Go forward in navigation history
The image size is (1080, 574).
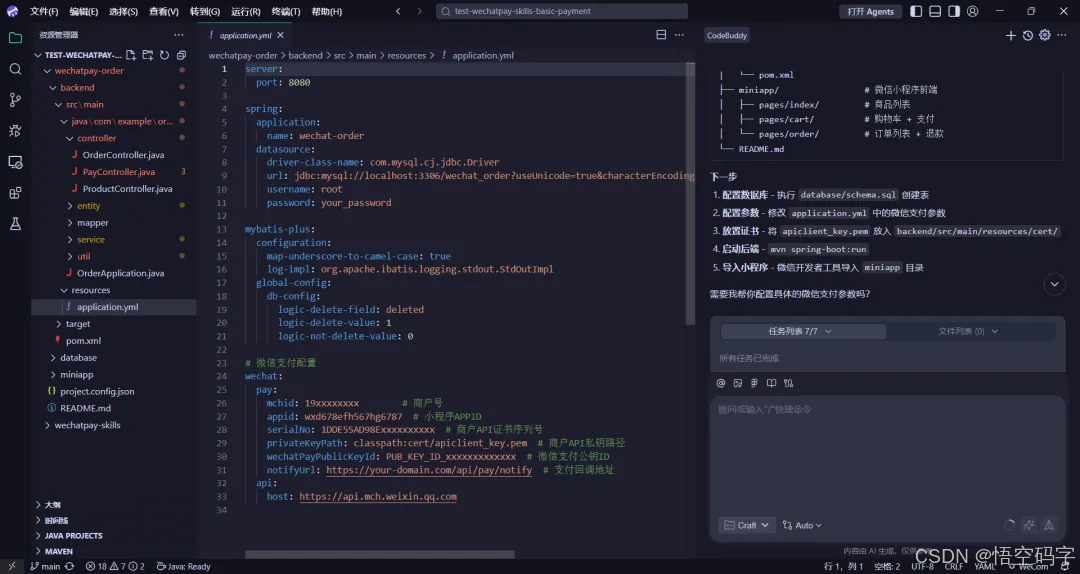(x=419, y=11)
